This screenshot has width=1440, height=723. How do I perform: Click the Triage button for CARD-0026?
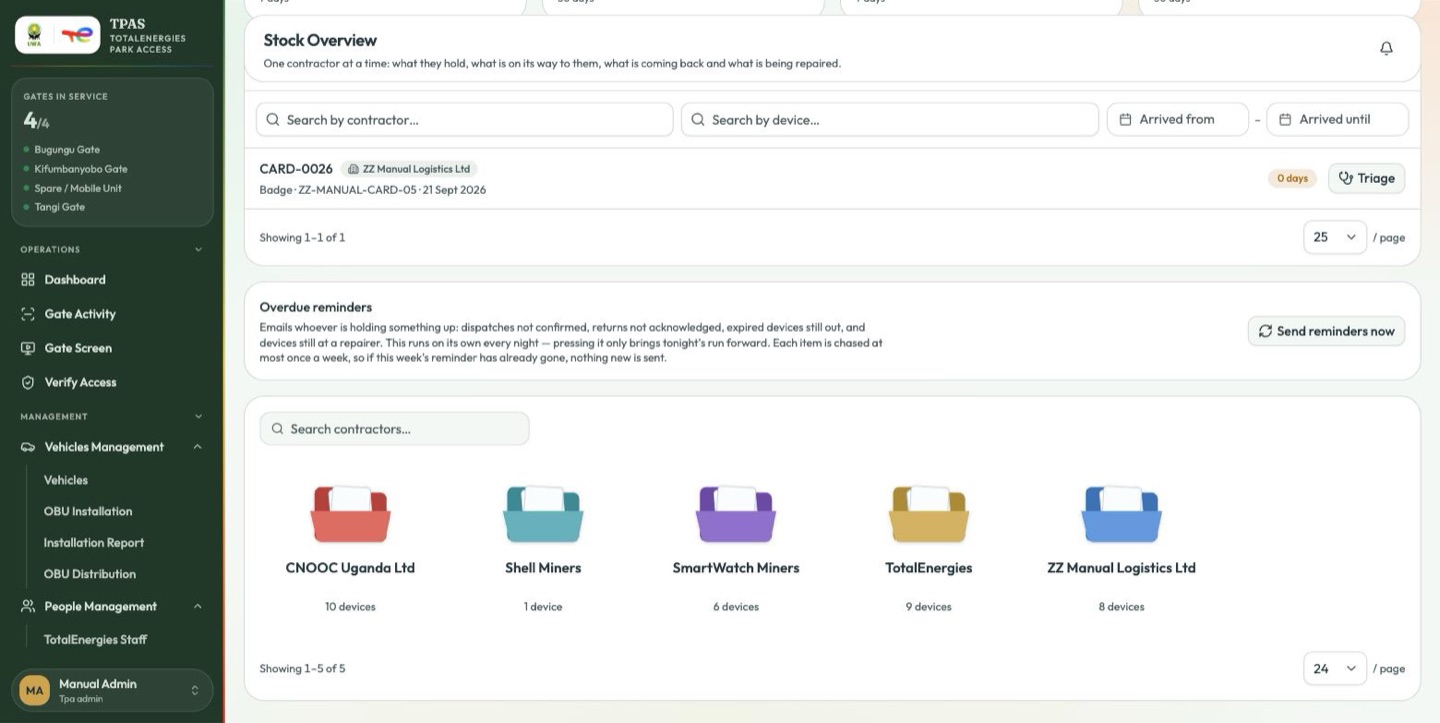1367,178
